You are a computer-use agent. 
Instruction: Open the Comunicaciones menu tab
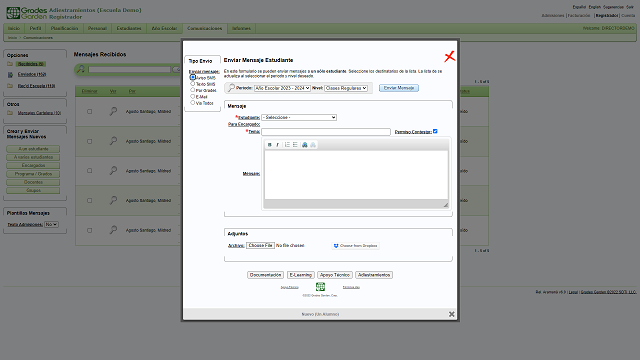(204, 28)
